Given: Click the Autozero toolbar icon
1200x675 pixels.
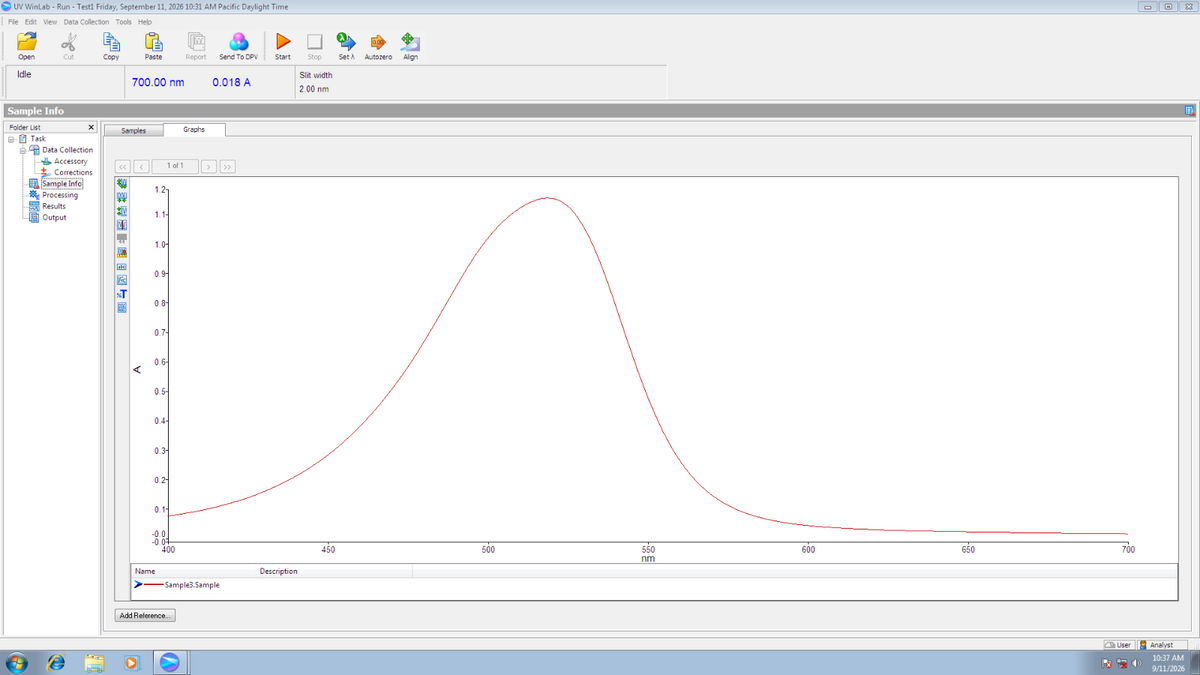Looking at the screenshot, I should (378, 41).
